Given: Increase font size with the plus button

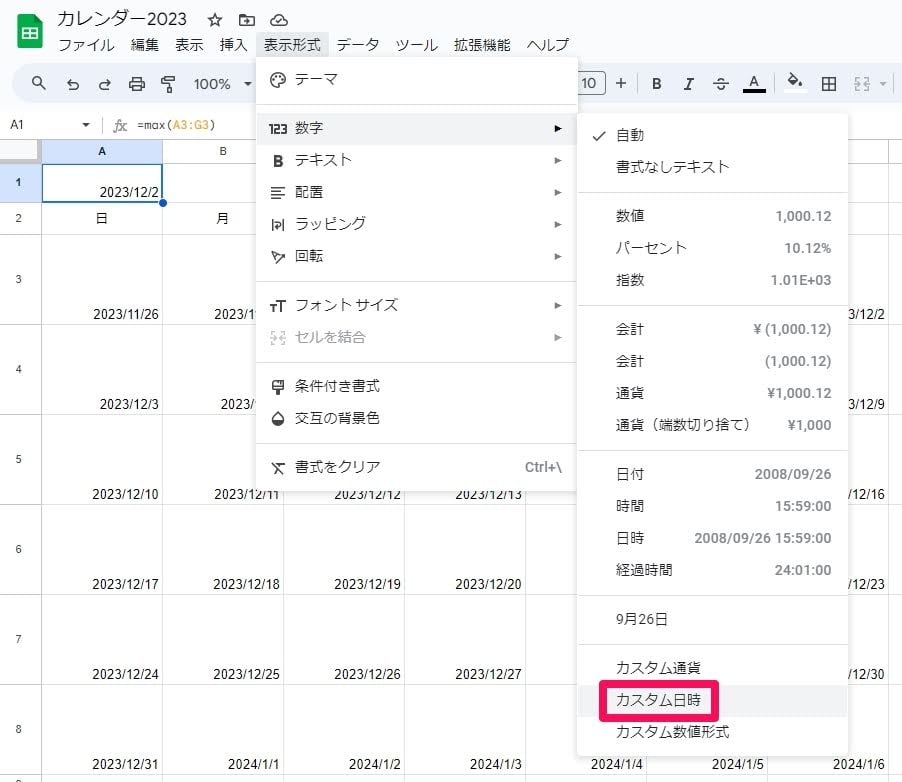Looking at the screenshot, I should (621, 83).
